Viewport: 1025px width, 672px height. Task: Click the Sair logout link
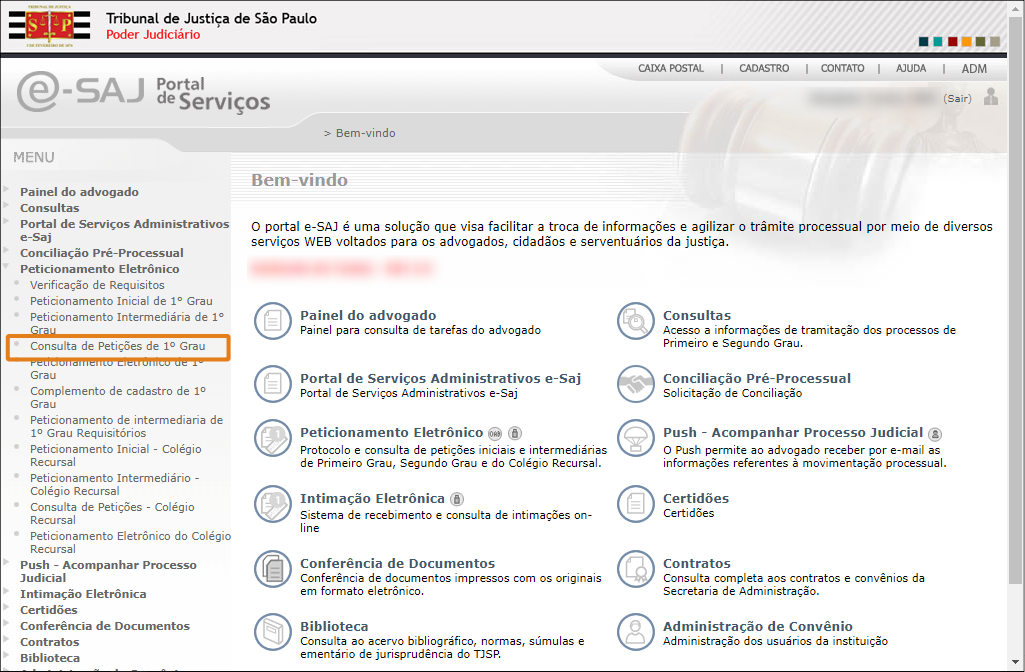[958, 99]
